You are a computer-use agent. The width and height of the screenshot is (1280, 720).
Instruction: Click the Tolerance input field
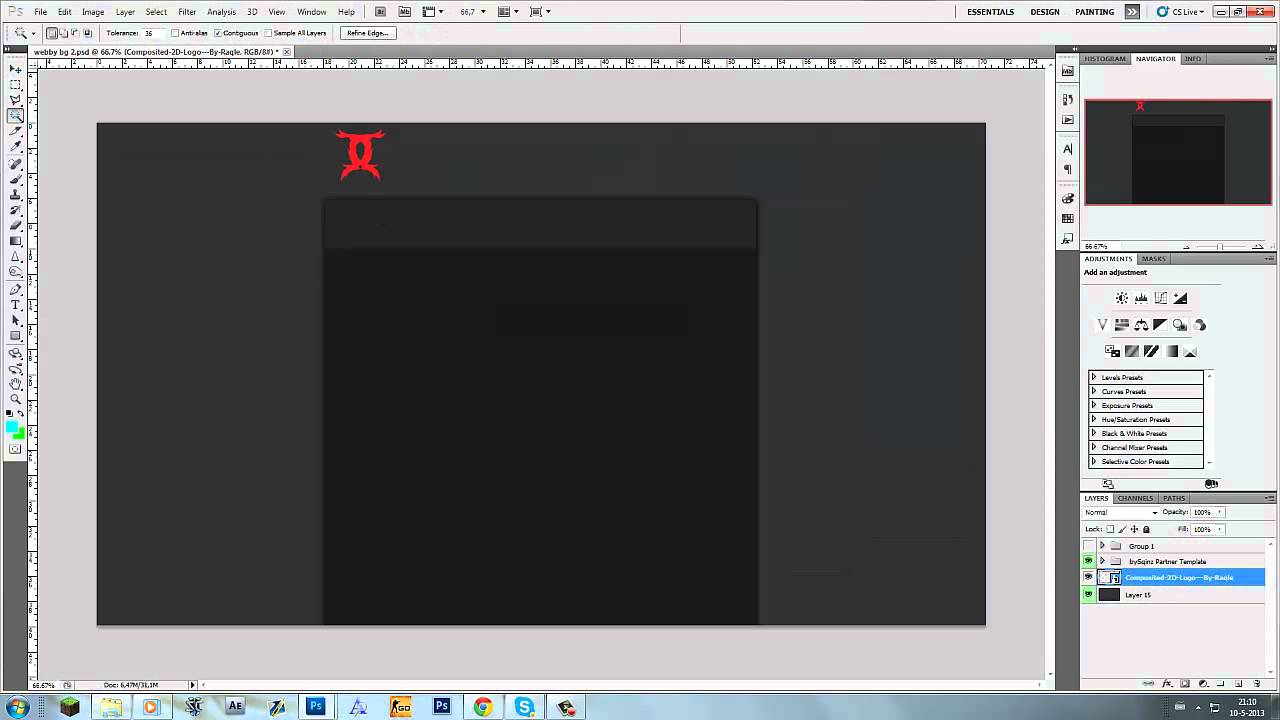point(154,33)
